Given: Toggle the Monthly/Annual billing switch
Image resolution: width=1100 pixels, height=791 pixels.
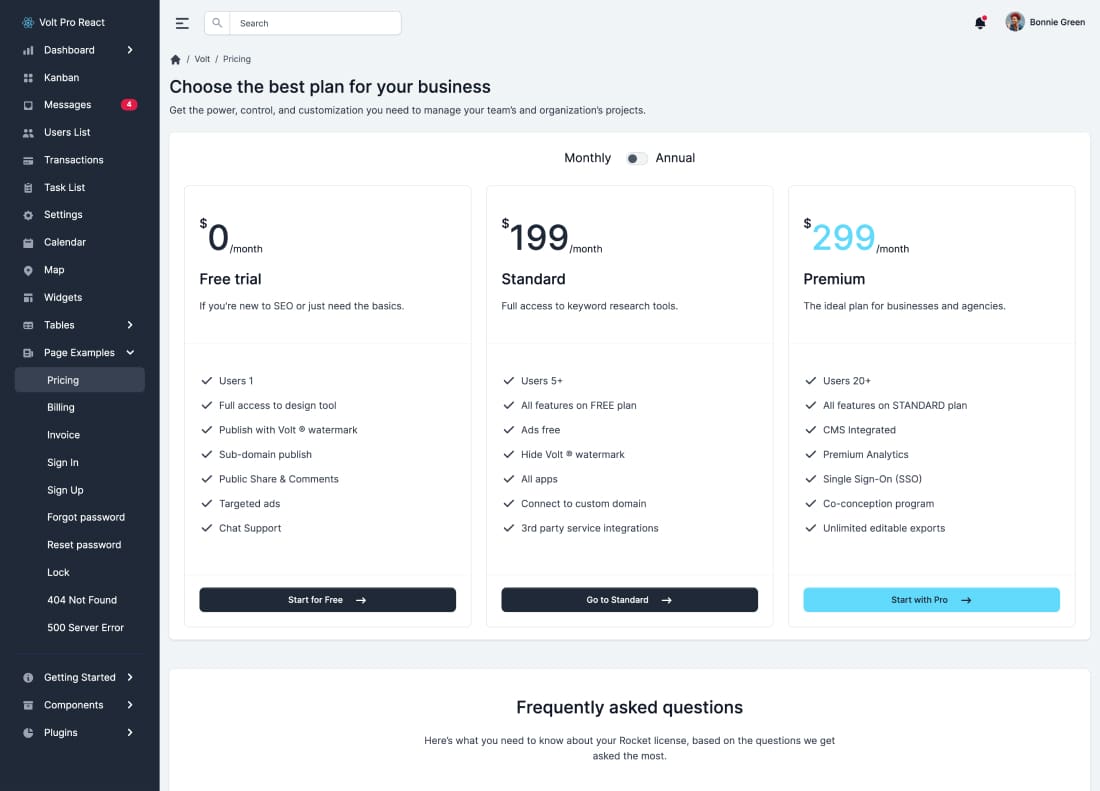Looking at the screenshot, I should tap(636, 158).
